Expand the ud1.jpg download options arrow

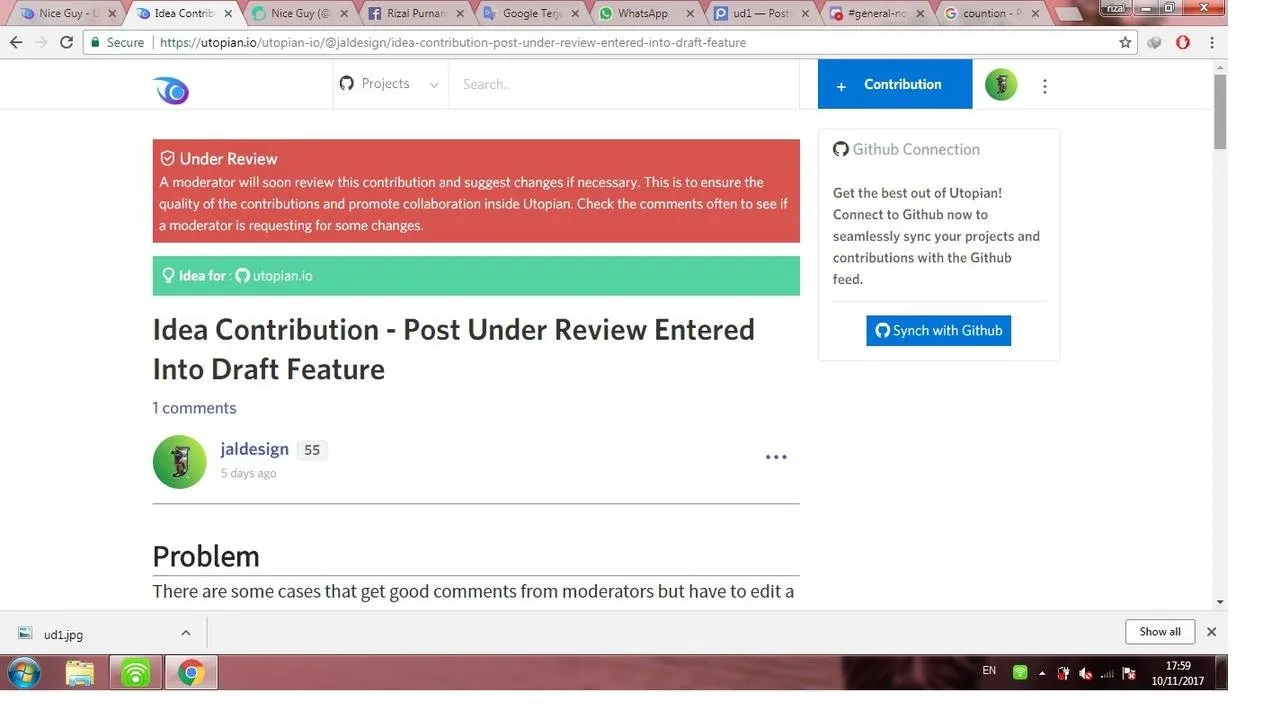tap(186, 633)
